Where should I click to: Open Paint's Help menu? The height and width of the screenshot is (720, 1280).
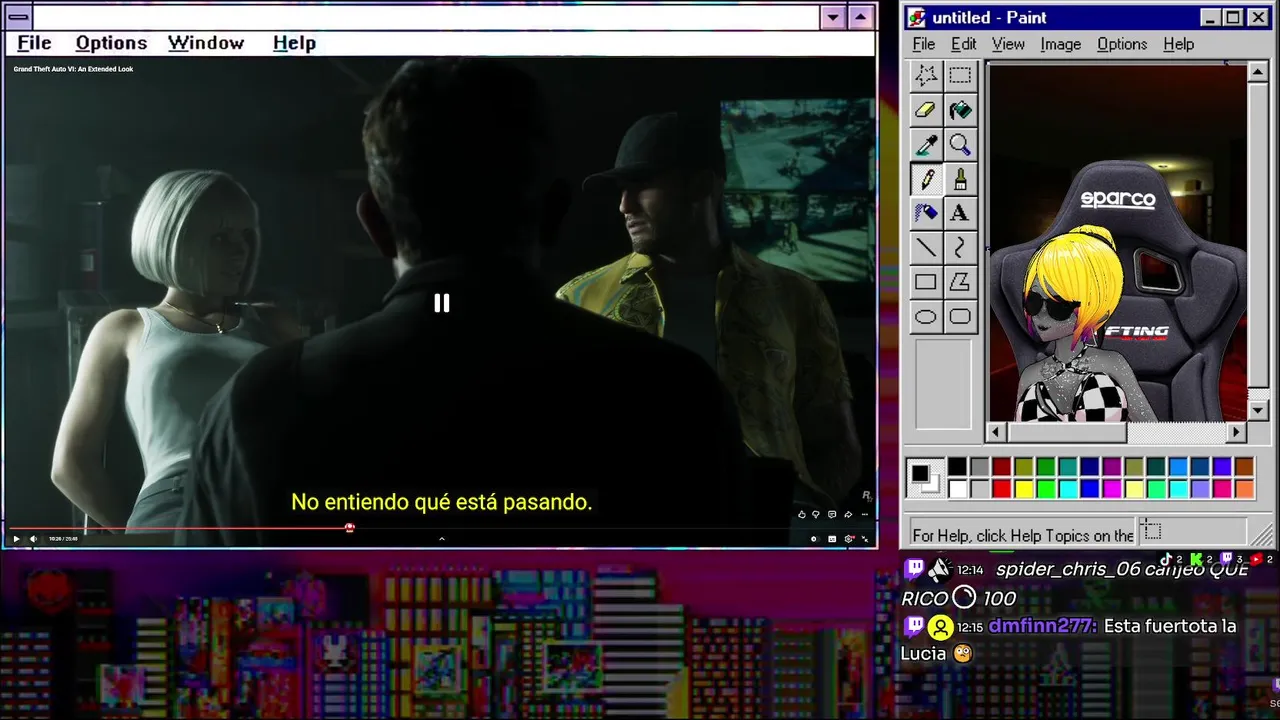tap(1179, 44)
